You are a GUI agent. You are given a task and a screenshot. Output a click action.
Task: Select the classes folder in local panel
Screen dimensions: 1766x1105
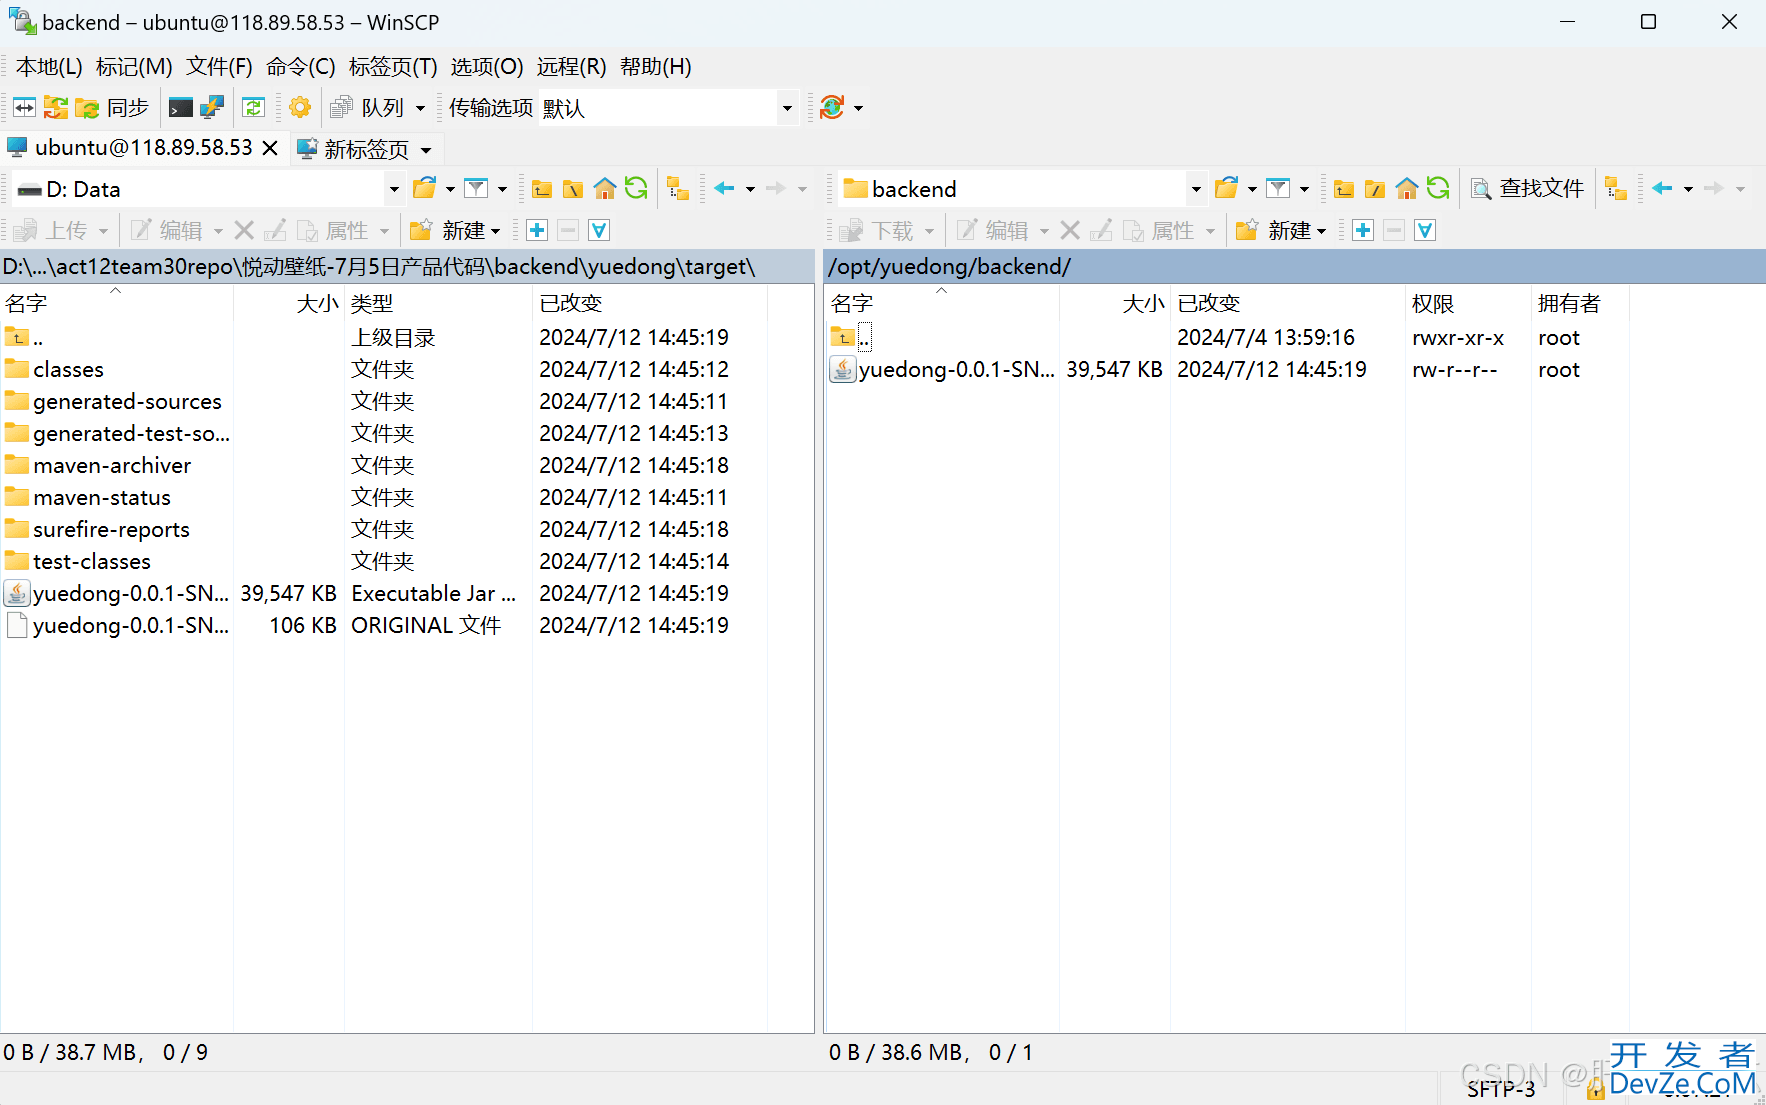[68, 370]
